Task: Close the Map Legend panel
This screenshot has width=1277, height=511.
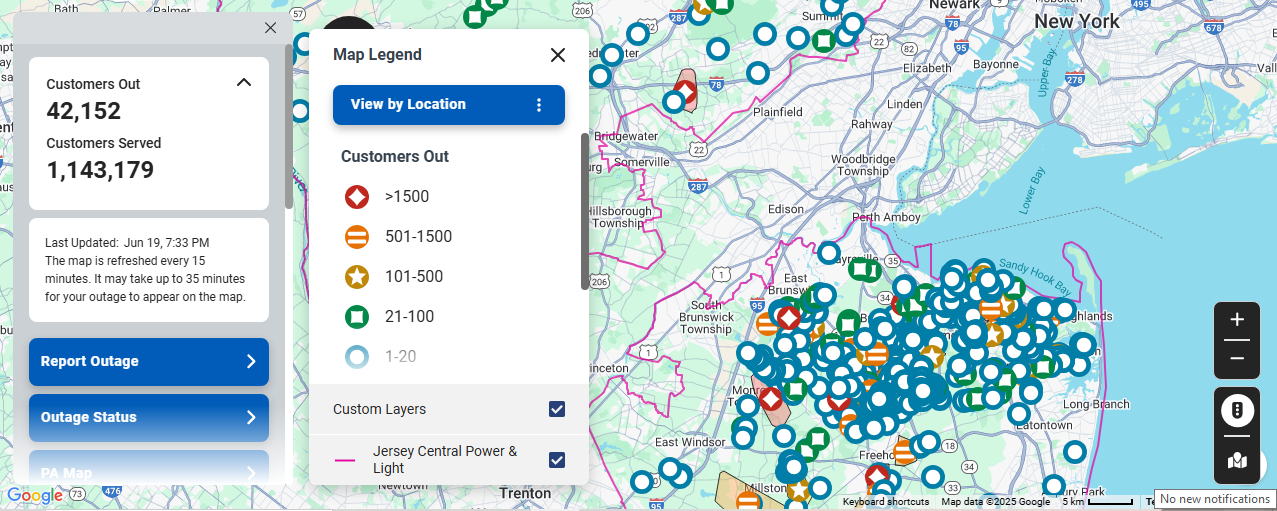Action: click(558, 55)
